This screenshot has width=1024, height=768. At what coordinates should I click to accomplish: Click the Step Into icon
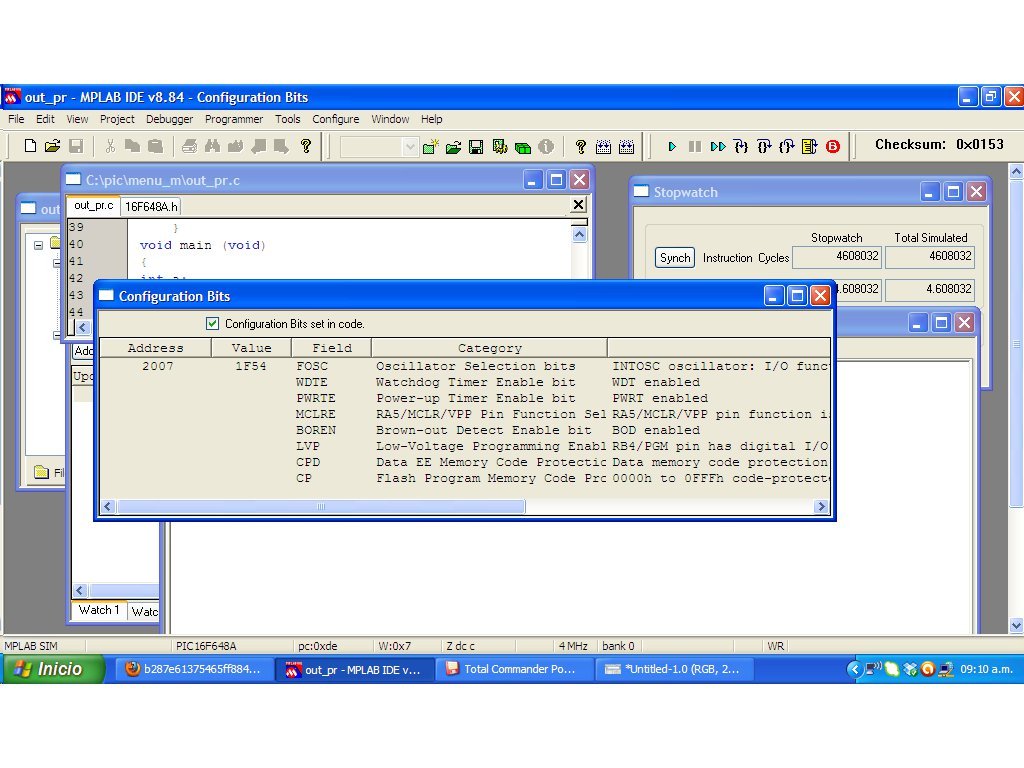point(741,146)
